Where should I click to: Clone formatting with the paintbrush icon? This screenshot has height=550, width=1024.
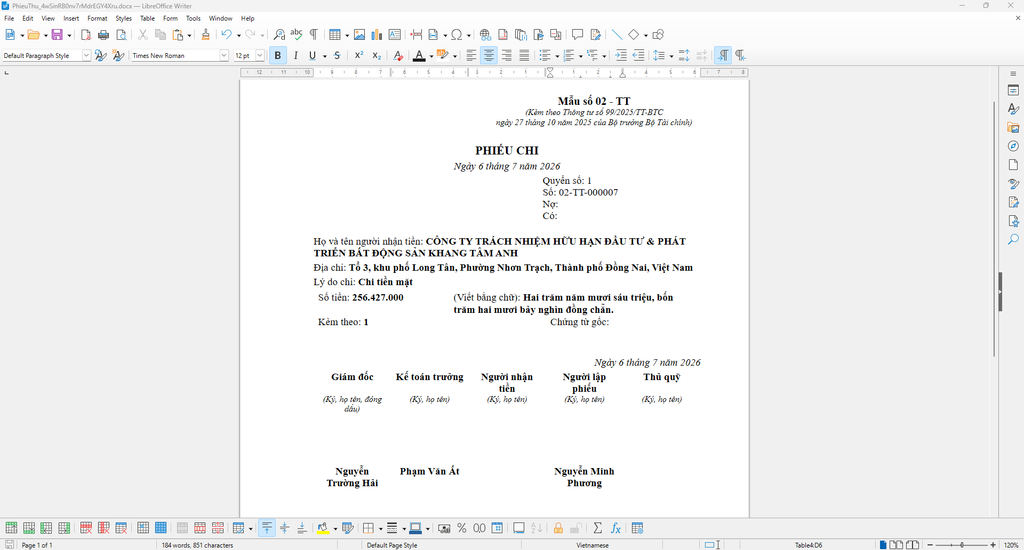click(x=206, y=35)
